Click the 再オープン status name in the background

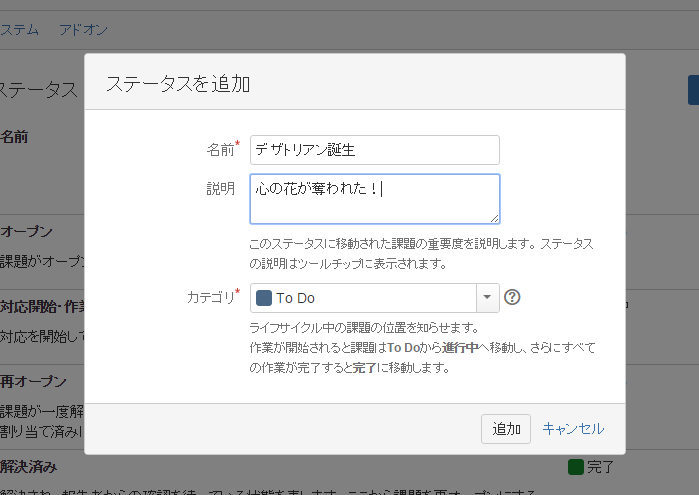pos(33,381)
